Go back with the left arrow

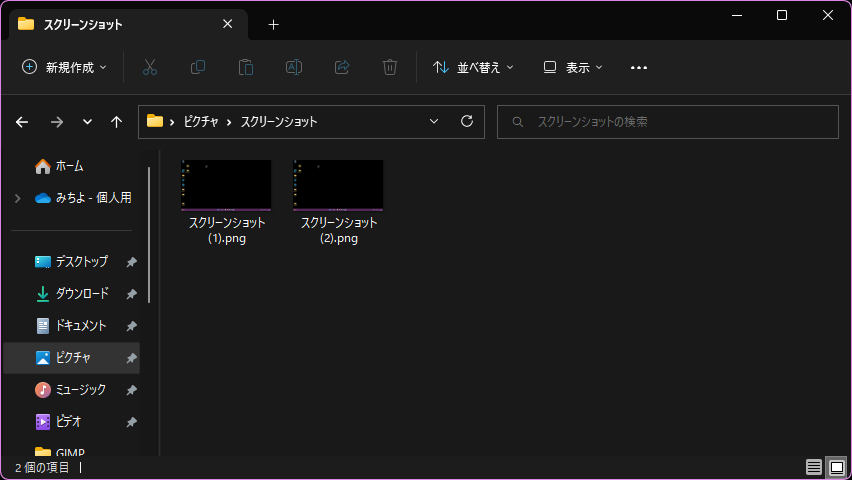click(x=22, y=122)
